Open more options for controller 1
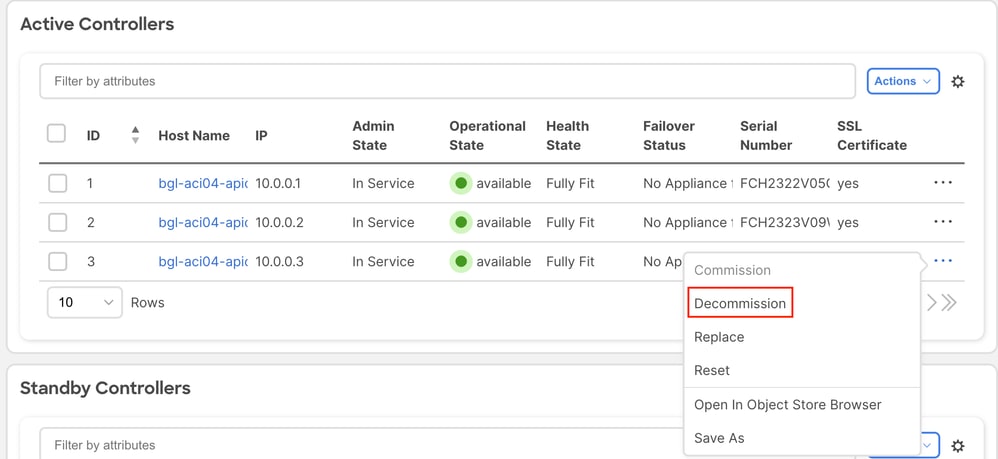This screenshot has width=998, height=459. click(942, 183)
